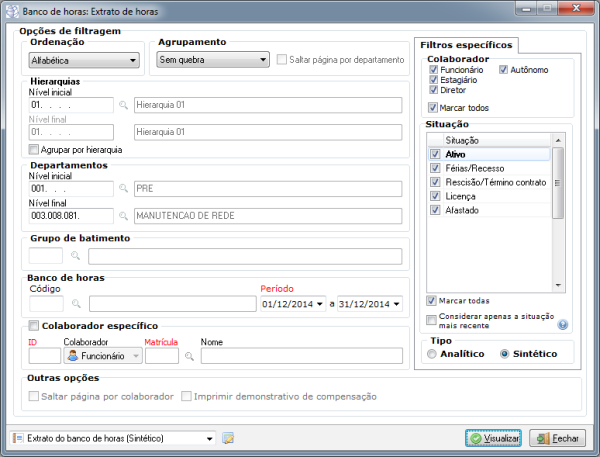Enable Agrupar por hierarquia checkbox

(35, 149)
